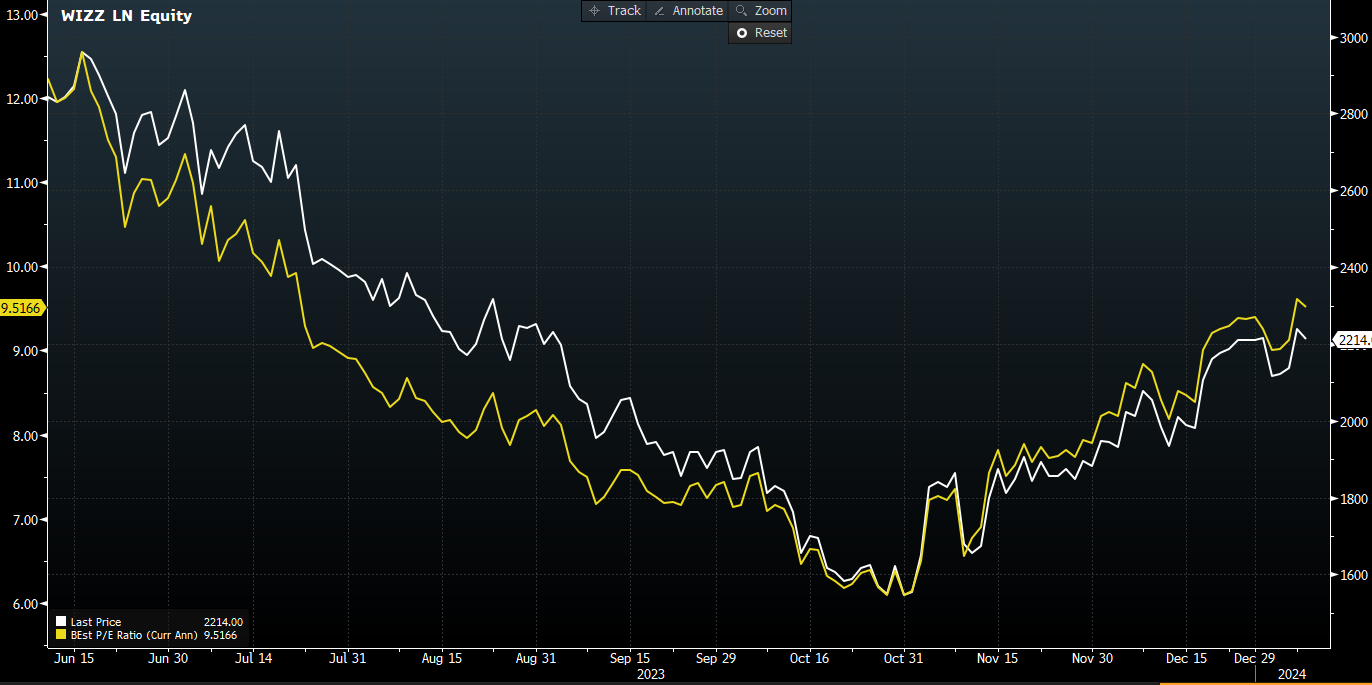The width and height of the screenshot is (1372, 685).
Task: Click the WIZZ LN Equity chart title
Action: click(x=127, y=16)
